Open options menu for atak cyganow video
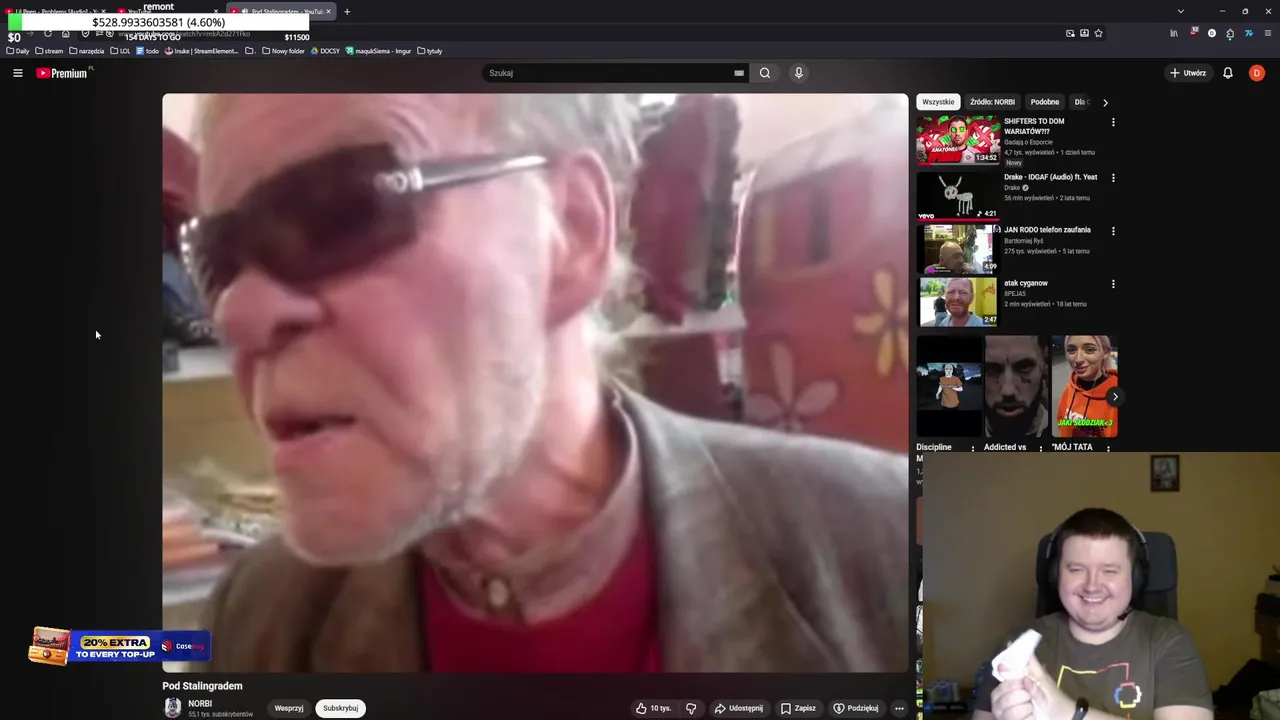1280x720 pixels. coord(1113,284)
